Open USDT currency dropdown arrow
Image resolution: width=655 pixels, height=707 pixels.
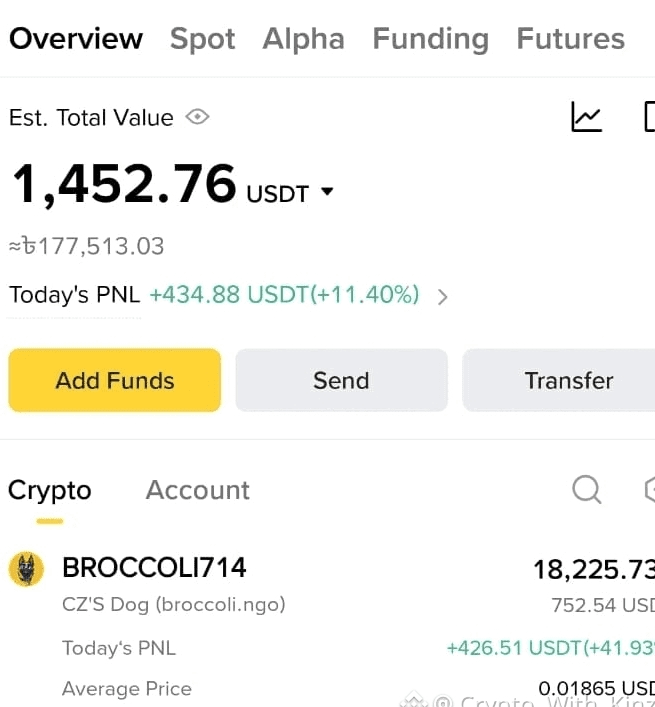click(327, 192)
